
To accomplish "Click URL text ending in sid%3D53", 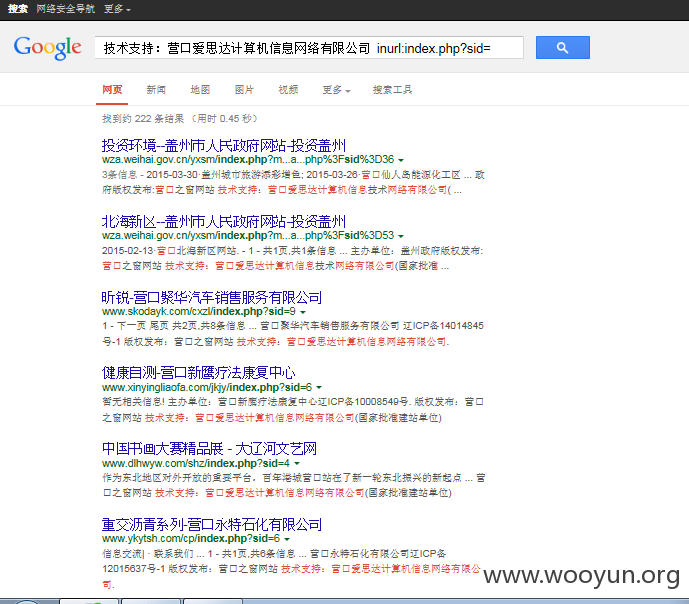I will tap(248, 235).
